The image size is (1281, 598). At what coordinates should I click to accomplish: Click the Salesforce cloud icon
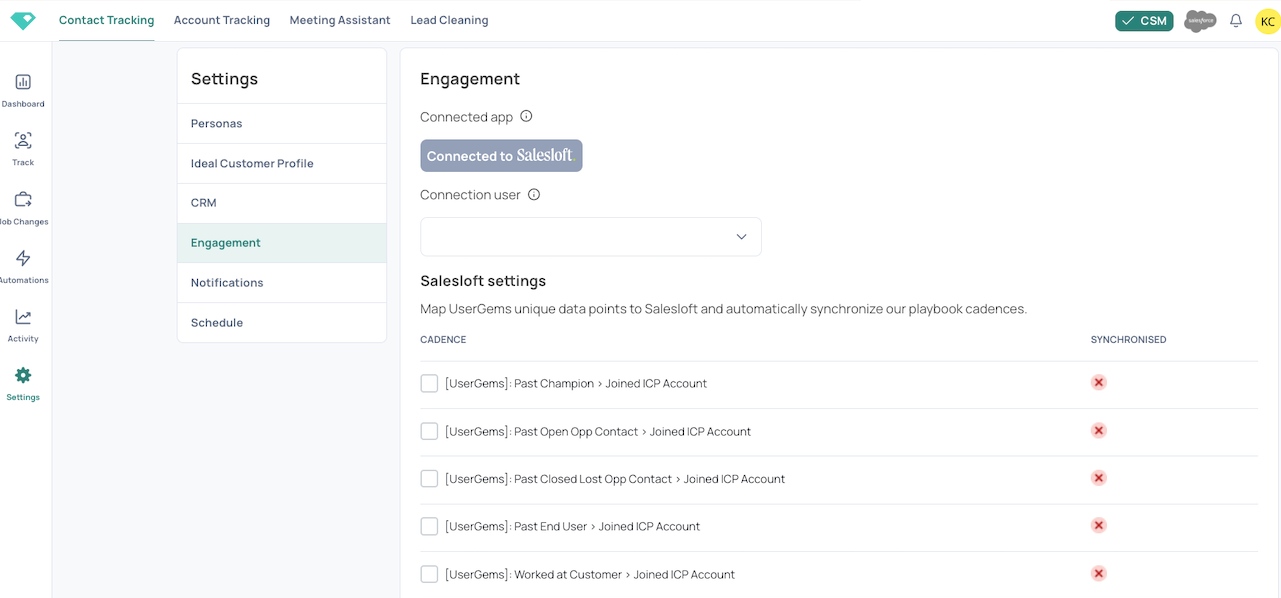tap(1200, 21)
